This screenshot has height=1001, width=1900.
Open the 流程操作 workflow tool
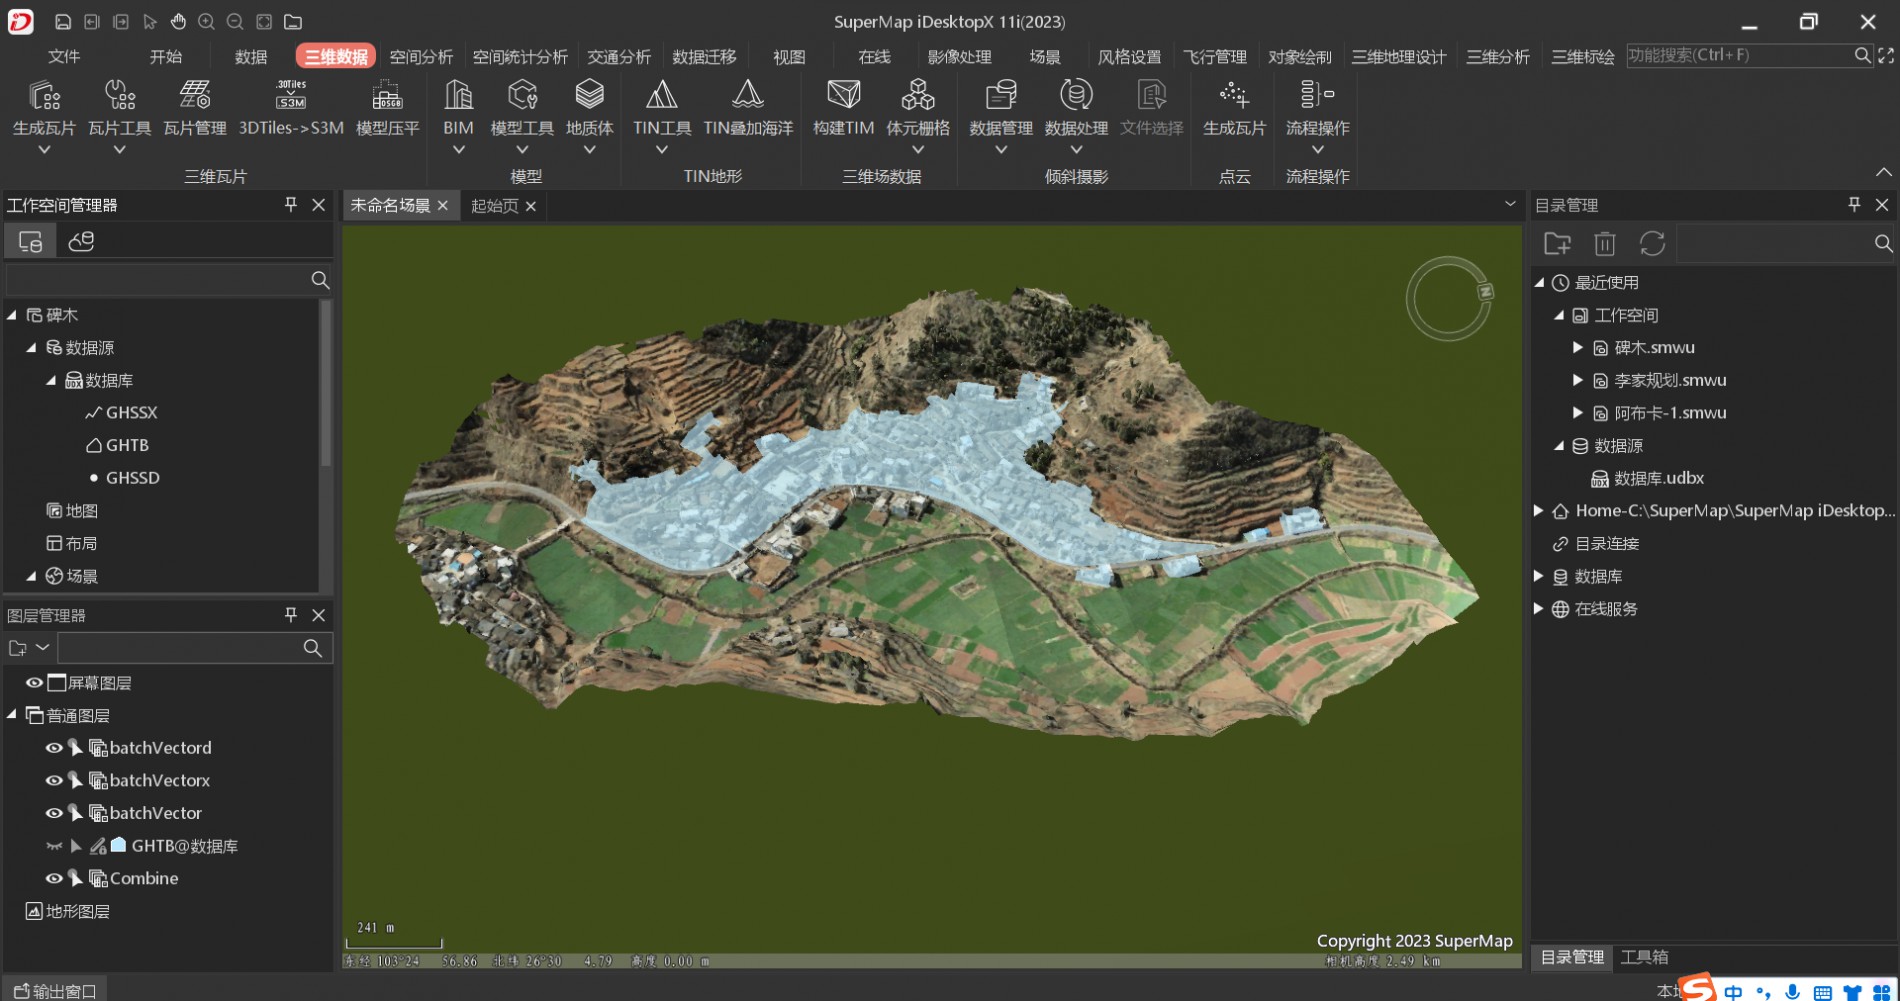coord(1317,115)
